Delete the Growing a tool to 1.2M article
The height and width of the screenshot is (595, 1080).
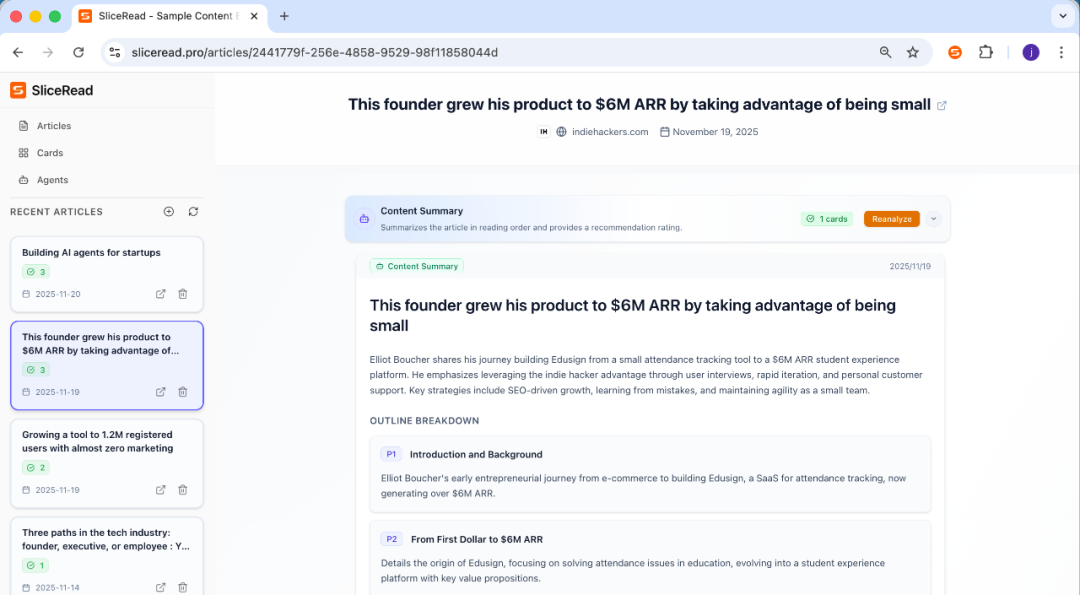pos(183,490)
